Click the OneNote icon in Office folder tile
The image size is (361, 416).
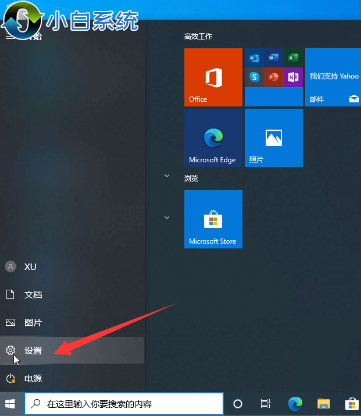[293, 77]
